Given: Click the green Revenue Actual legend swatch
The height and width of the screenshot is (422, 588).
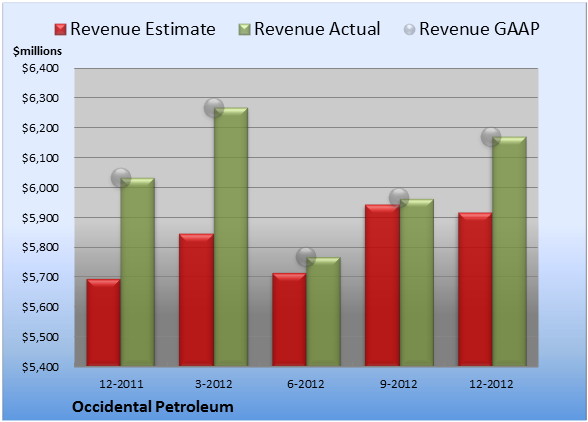Looking at the screenshot, I should pyautogui.click(x=244, y=30).
